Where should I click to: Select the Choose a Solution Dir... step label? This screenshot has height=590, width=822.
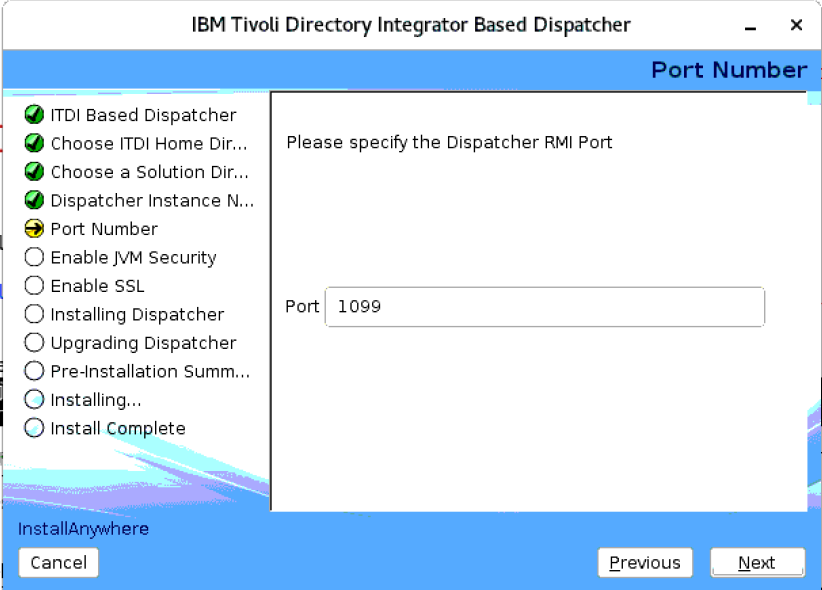(149, 171)
